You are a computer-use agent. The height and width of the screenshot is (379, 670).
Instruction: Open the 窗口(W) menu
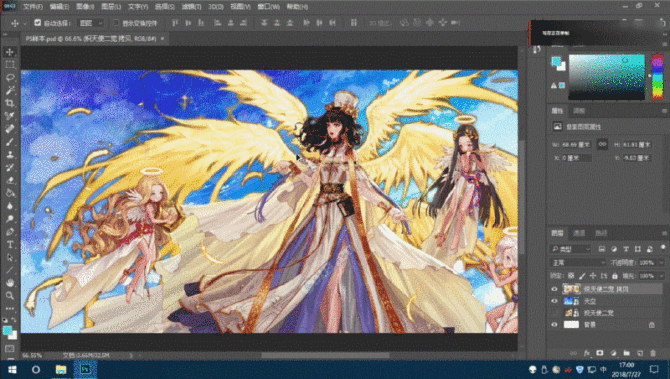coord(268,7)
